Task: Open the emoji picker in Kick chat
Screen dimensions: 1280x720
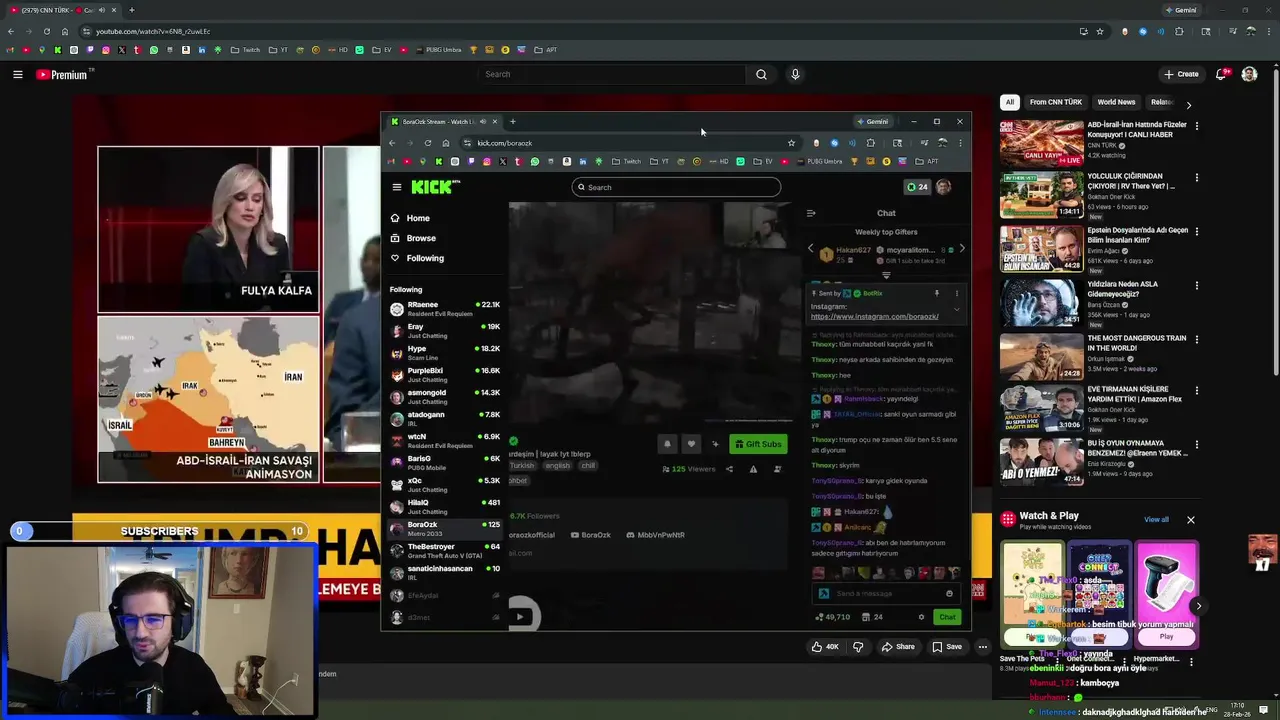Action: pos(949,594)
